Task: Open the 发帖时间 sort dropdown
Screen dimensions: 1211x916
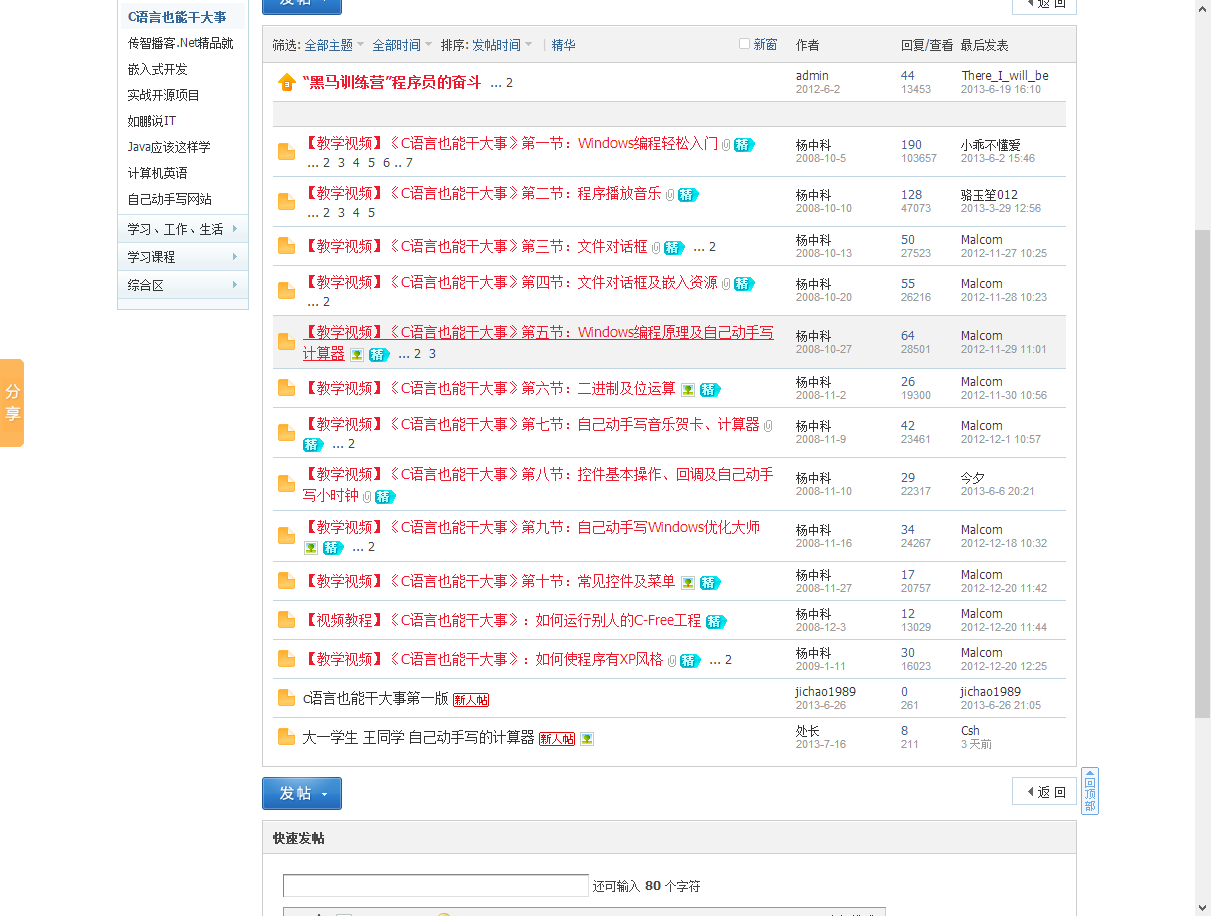Action: (496, 43)
